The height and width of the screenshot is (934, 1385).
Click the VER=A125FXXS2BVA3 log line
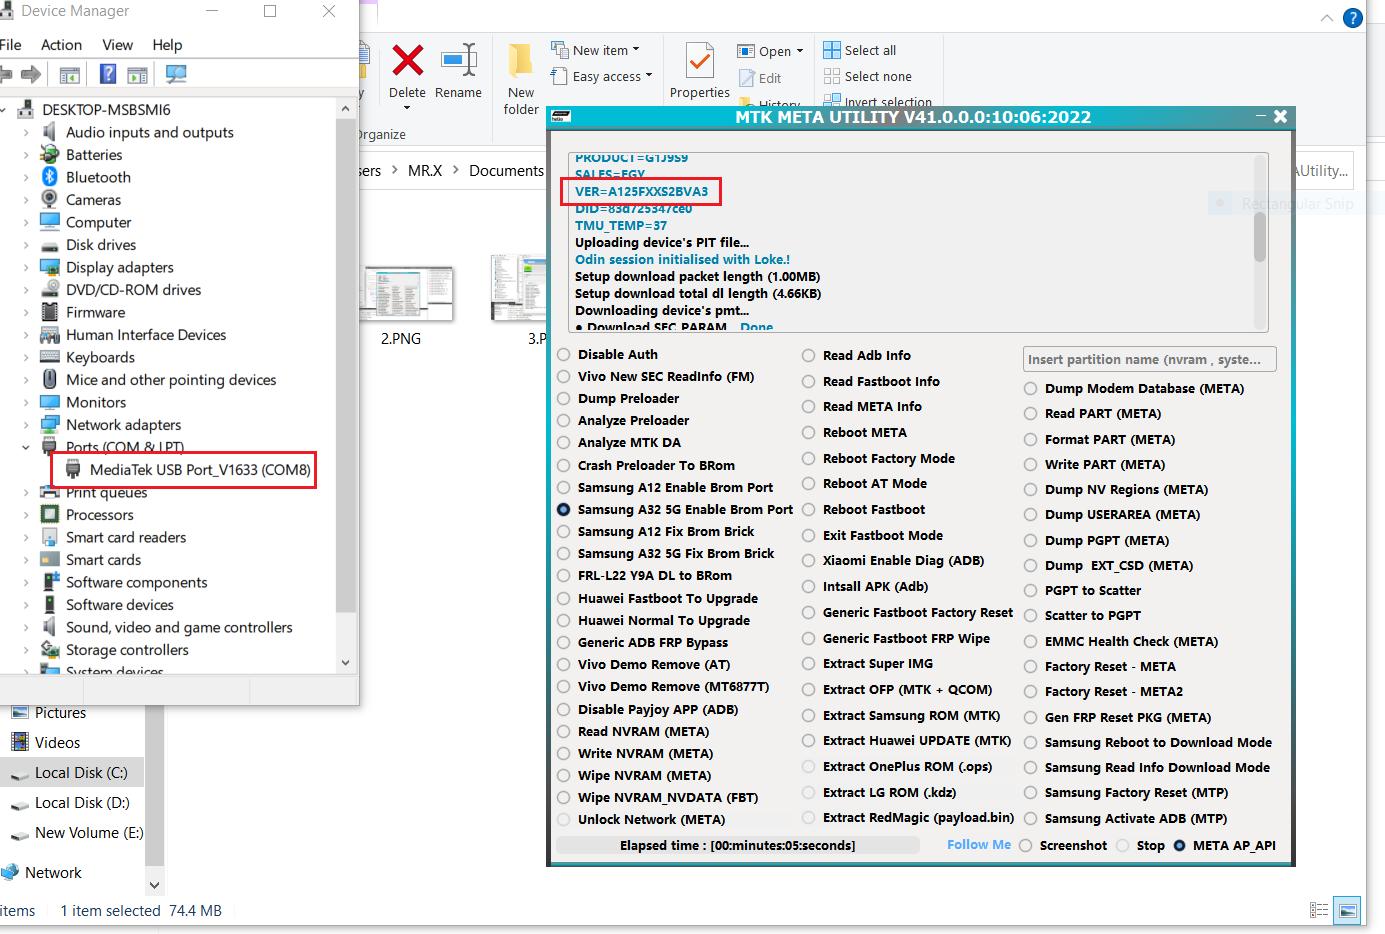click(x=641, y=191)
